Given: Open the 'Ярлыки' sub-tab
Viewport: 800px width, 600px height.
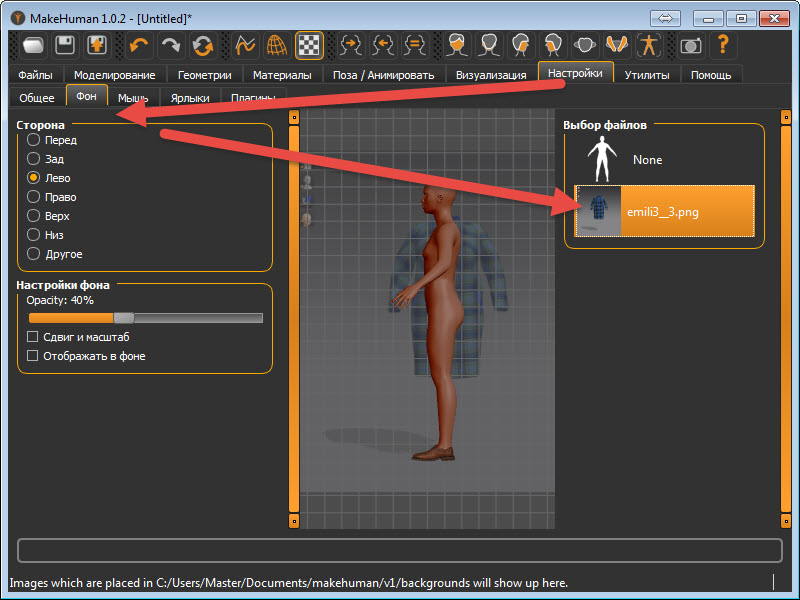Looking at the screenshot, I should point(190,98).
